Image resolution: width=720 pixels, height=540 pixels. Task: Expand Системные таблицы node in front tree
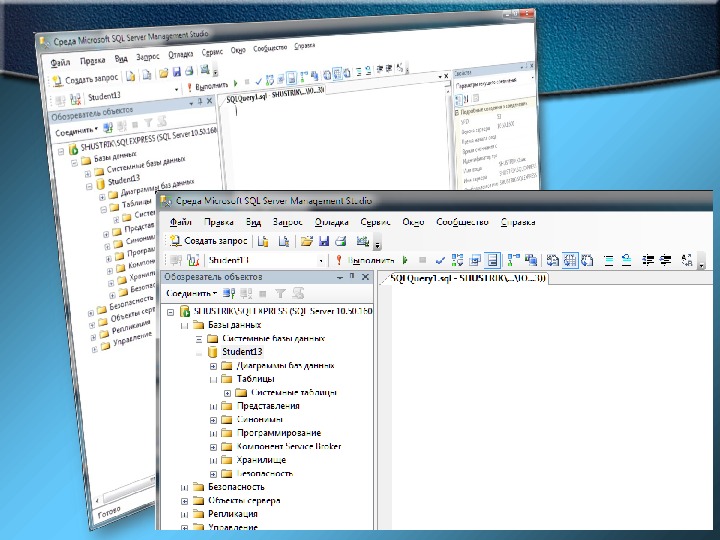(x=227, y=393)
